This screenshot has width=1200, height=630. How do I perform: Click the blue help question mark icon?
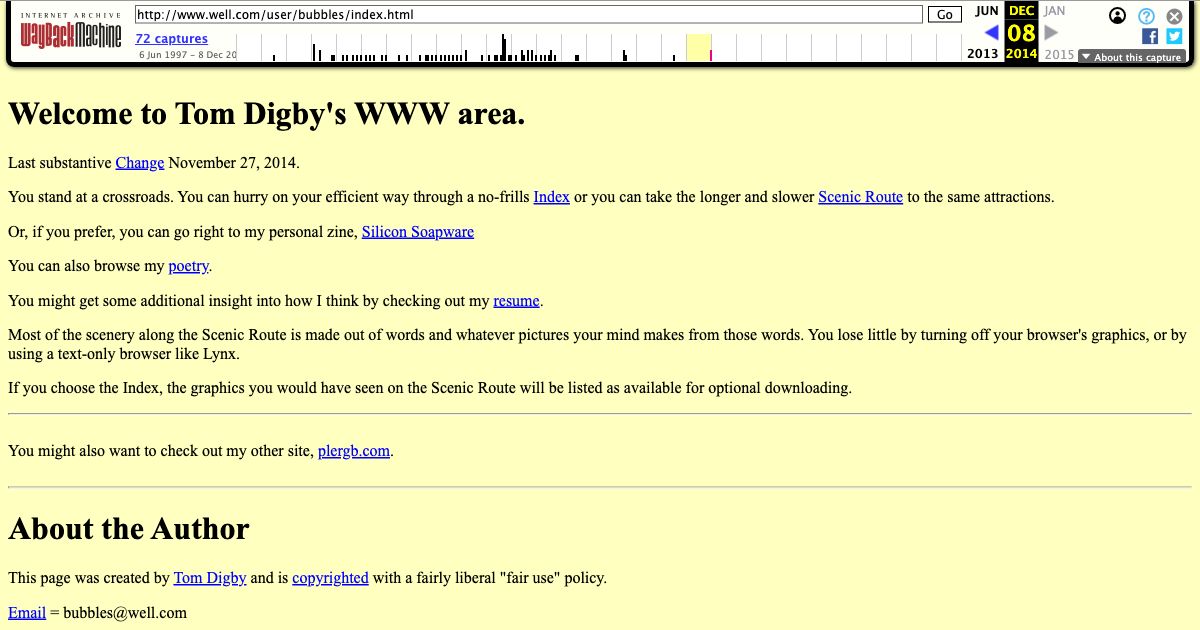[1146, 16]
